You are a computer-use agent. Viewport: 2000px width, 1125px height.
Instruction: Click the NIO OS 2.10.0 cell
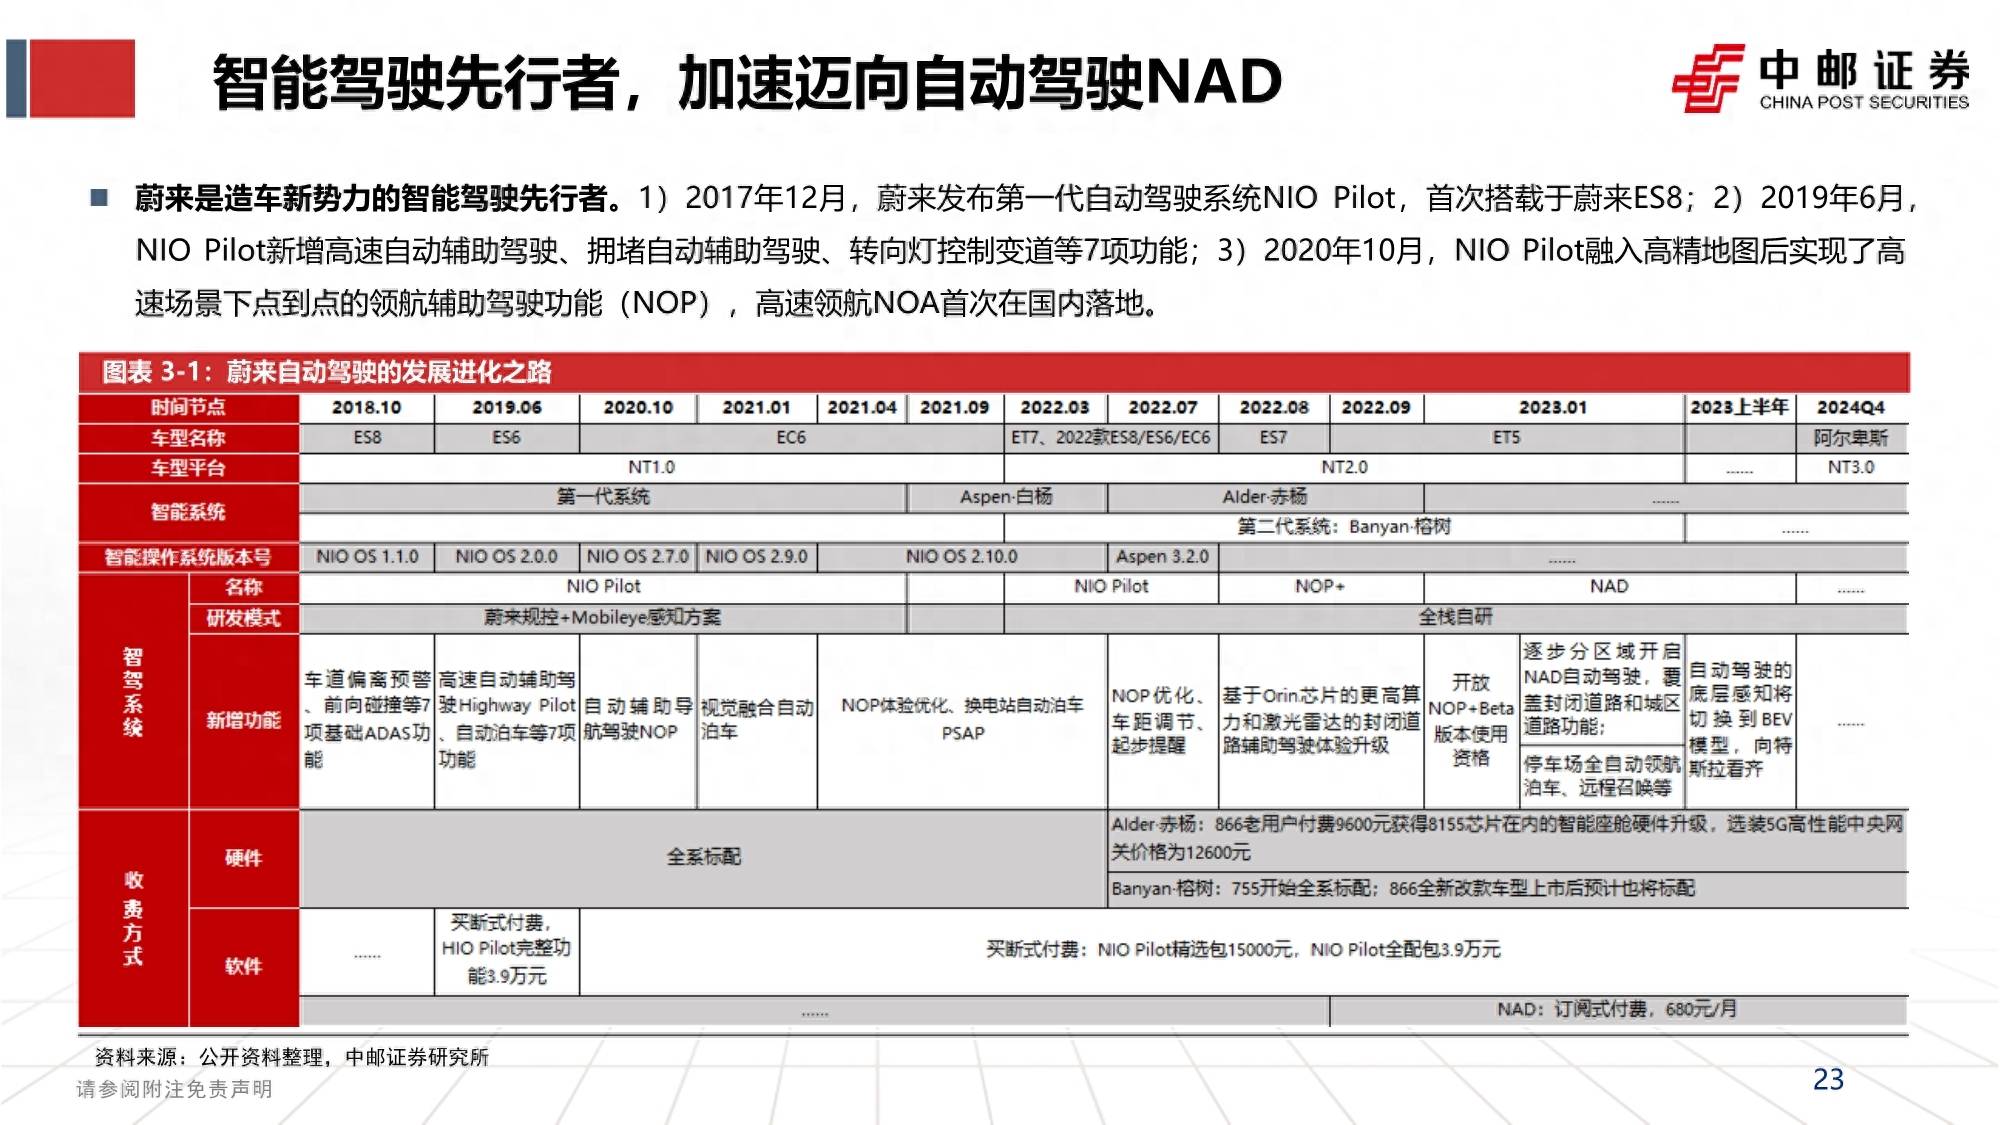tap(962, 557)
